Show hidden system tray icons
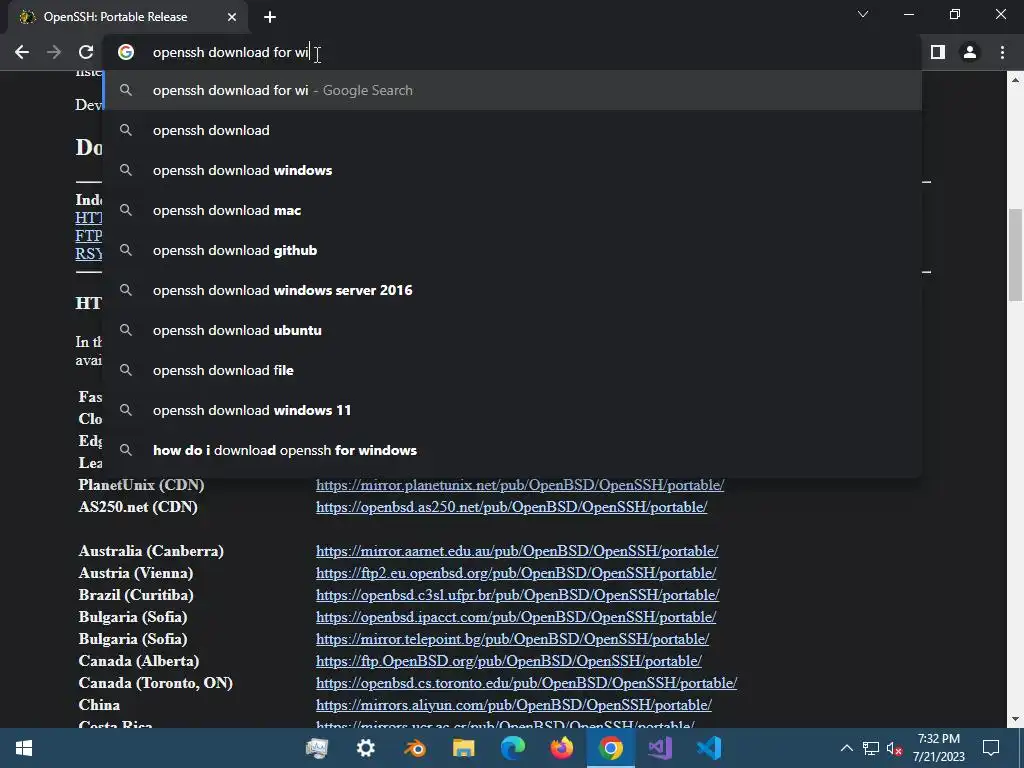This screenshot has width=1024, height=768. click(846, 748)
